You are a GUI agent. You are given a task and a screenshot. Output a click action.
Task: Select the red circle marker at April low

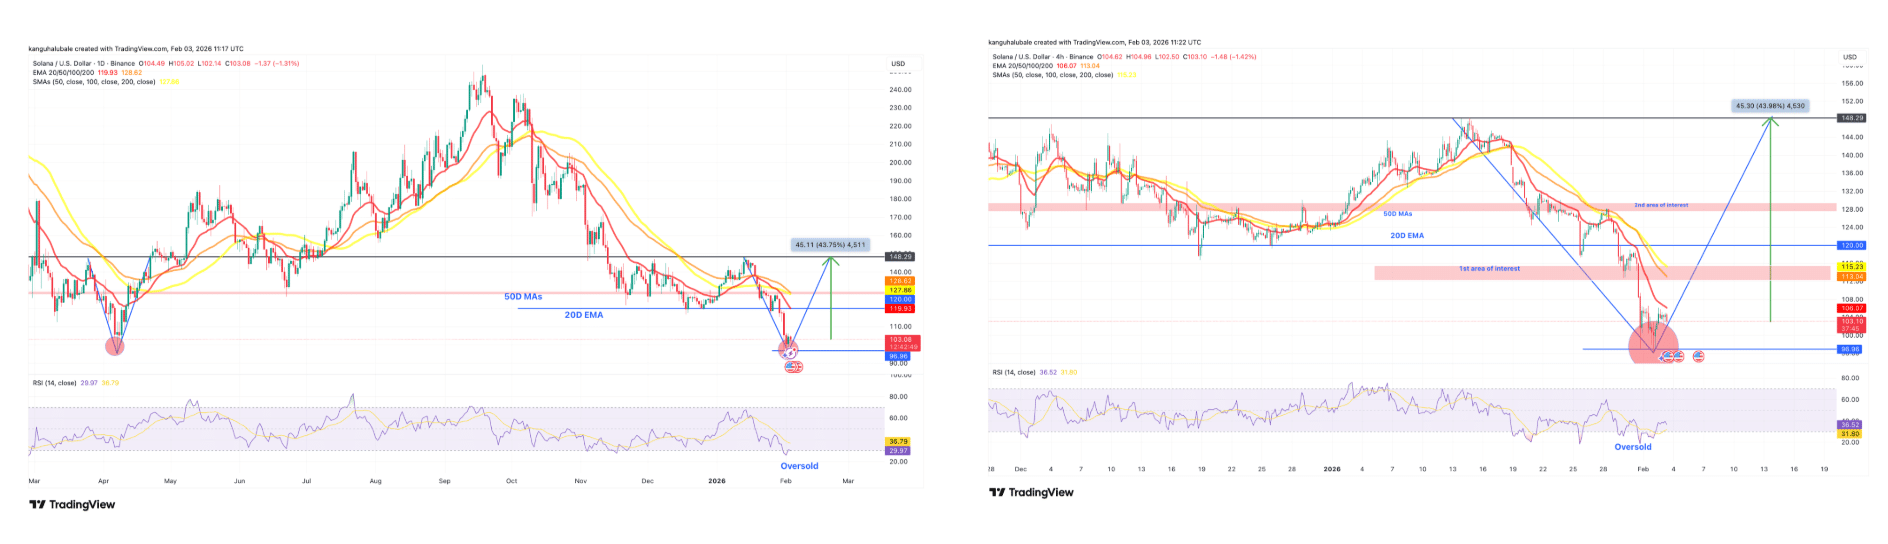coord(116,346)
